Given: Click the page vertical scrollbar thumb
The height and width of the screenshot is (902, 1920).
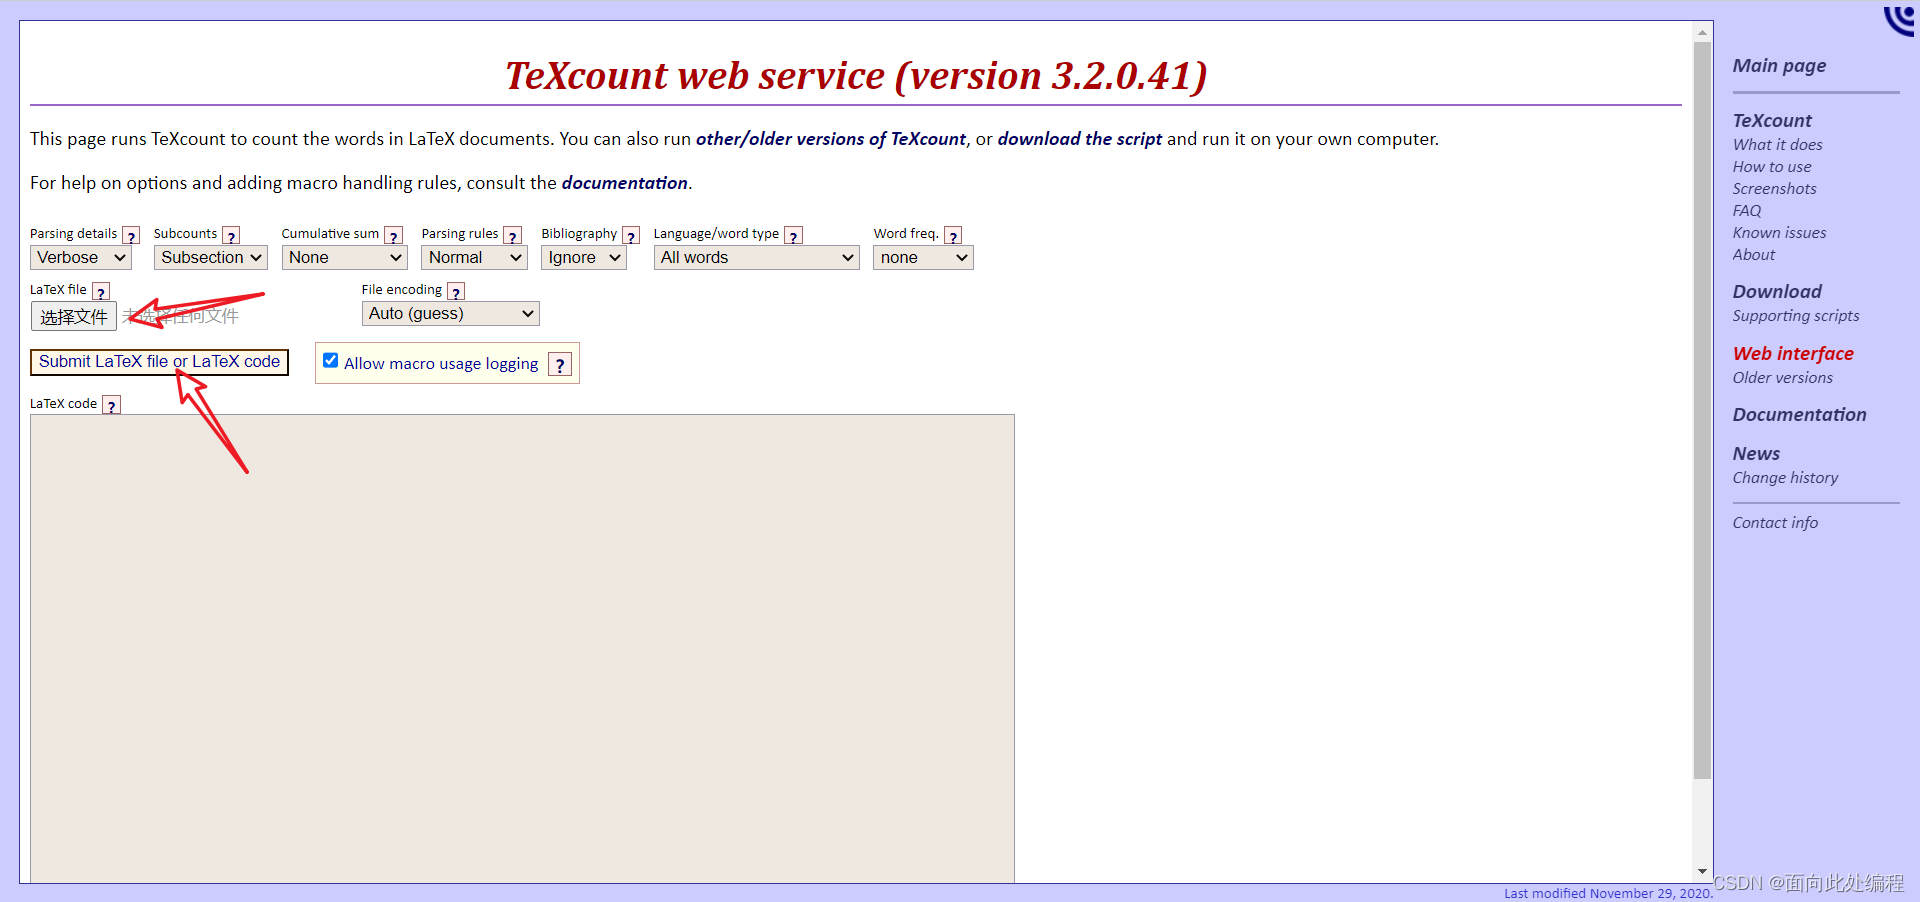Looking at the screenshot, I should 1702,410.
